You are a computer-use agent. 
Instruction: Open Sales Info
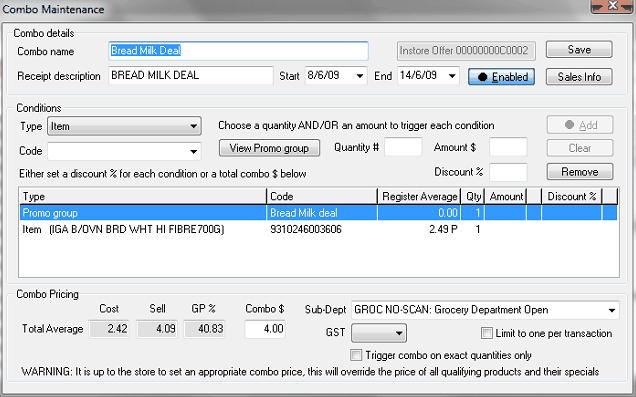coord(579,77)
